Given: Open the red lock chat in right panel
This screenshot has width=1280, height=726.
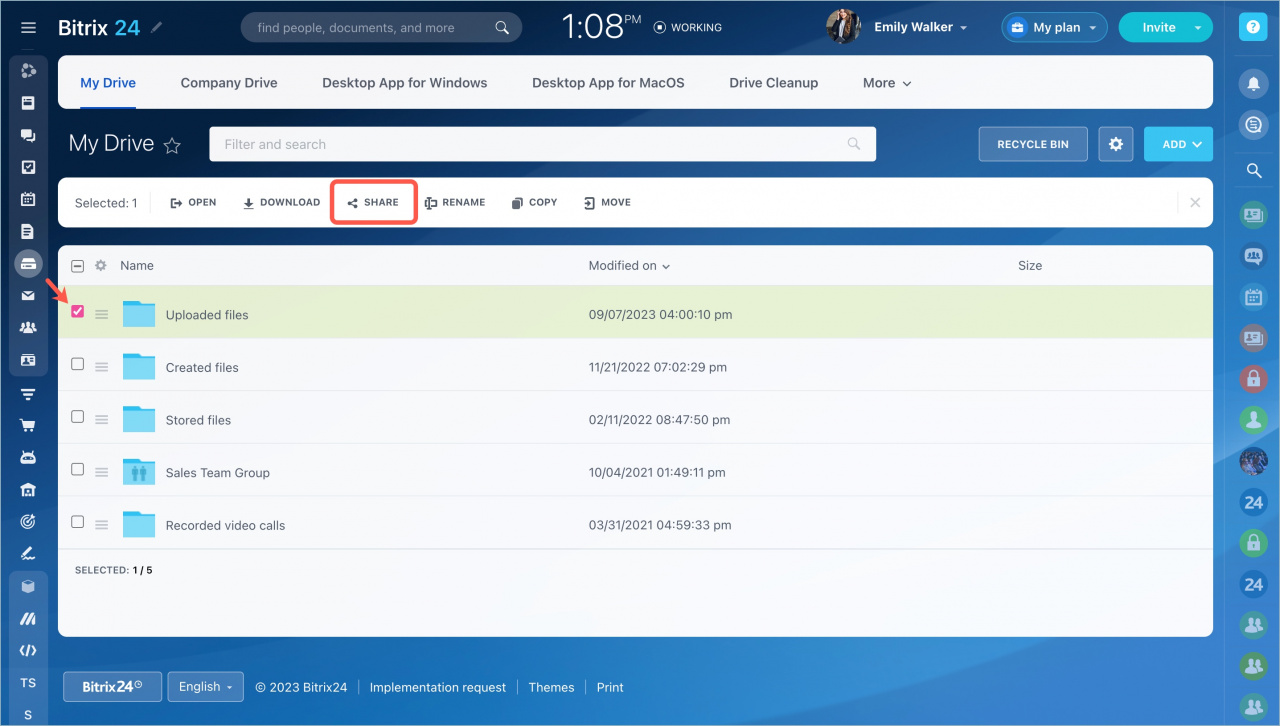Looking at the screenshot, I should (x=1253, y=378).
